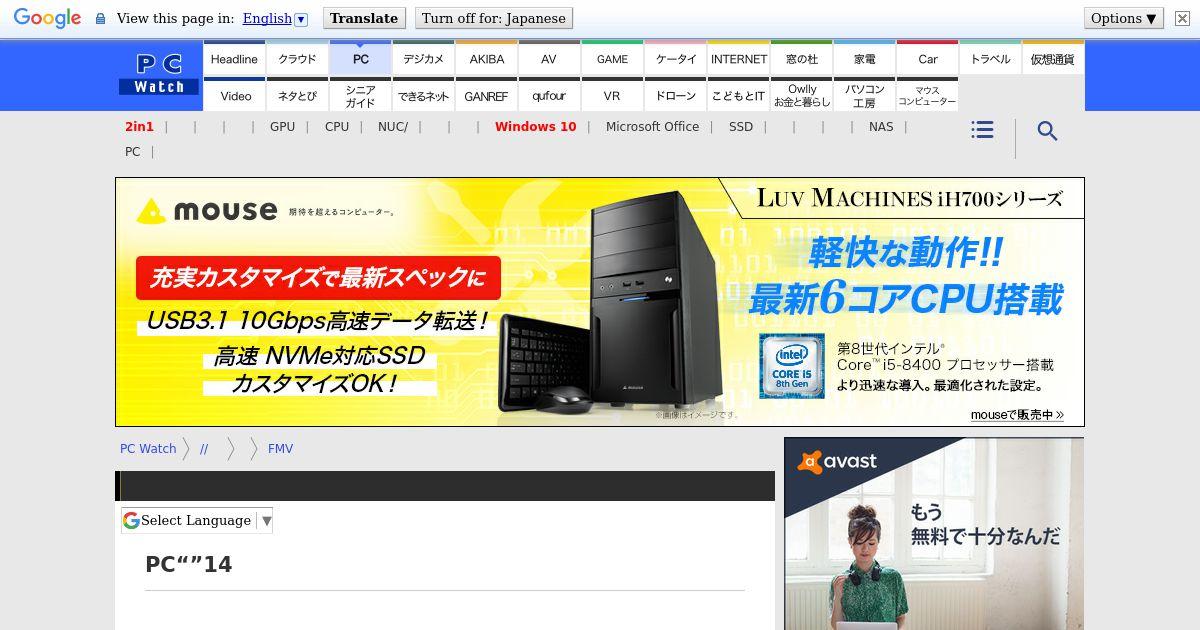Open the 仮想通貨 tab
This screenshot has width=1200, height=630.
click(x=1053, y=58)
